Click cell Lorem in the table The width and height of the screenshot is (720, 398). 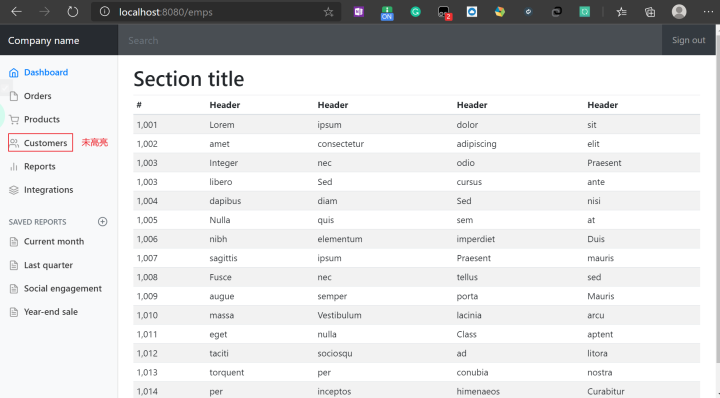click(x=222, y=125)
